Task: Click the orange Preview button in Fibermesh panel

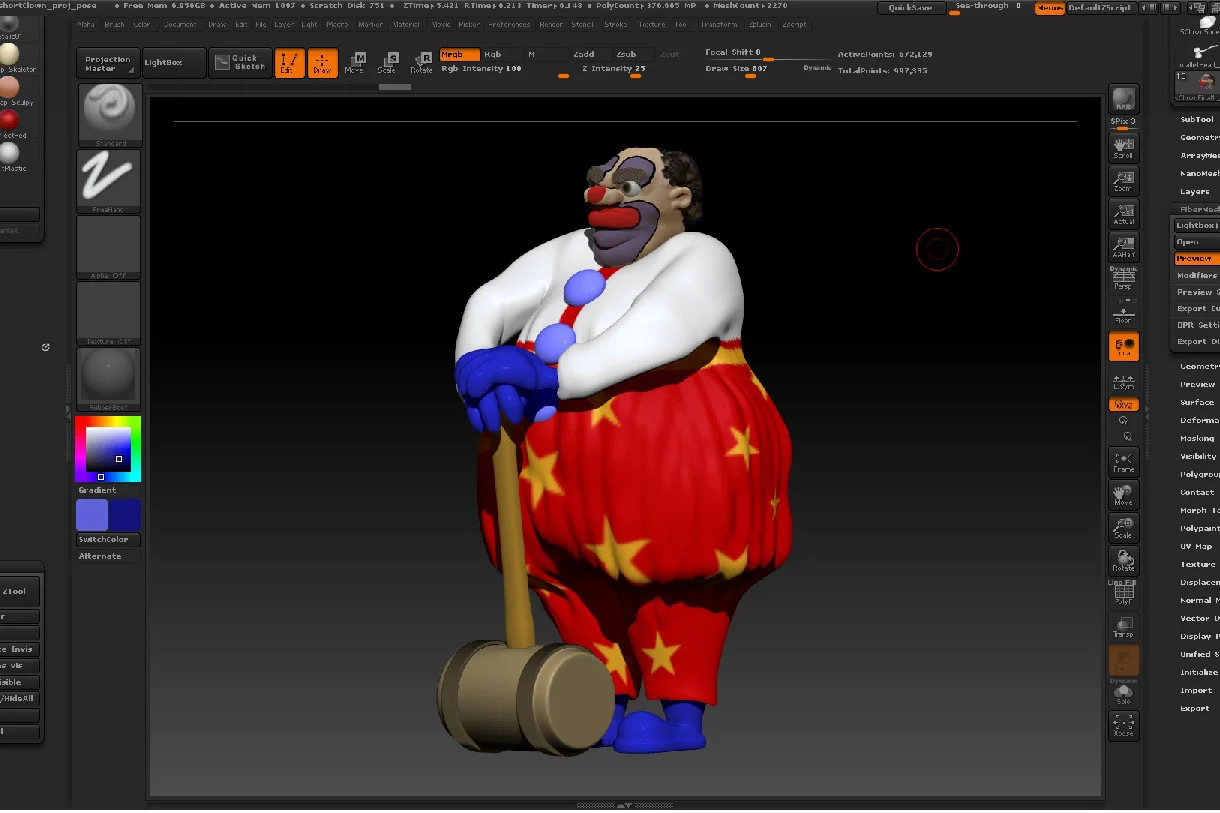Action: (x=1197, y=258)
